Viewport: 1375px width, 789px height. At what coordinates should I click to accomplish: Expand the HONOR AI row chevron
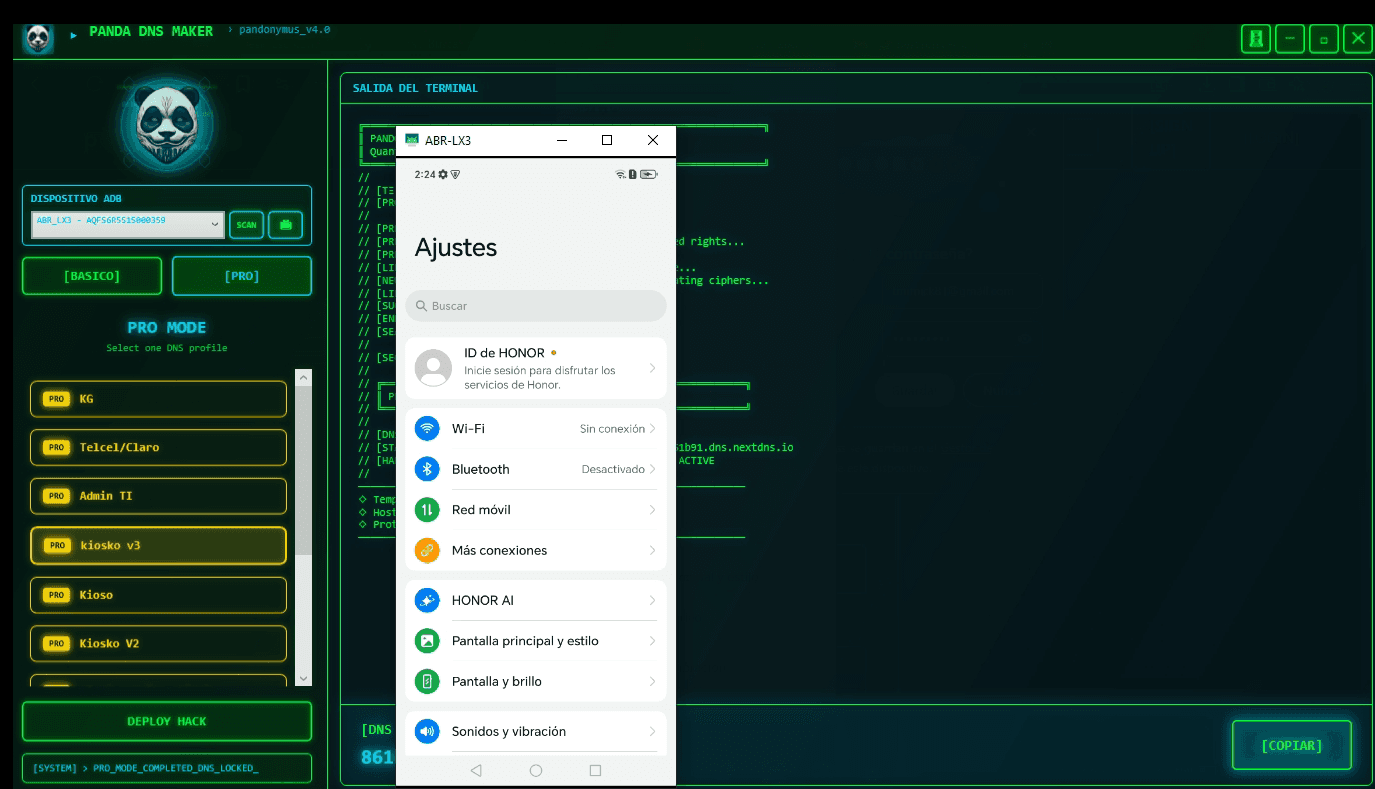[652, 600]
